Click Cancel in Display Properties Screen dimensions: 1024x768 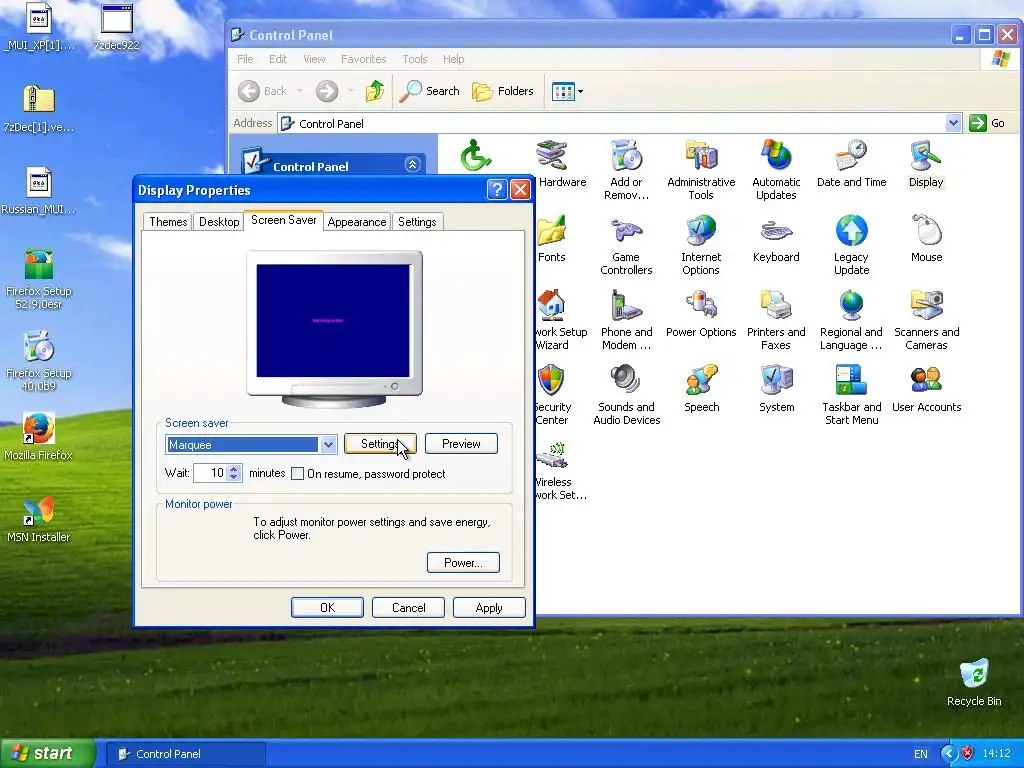click(408, 607)
